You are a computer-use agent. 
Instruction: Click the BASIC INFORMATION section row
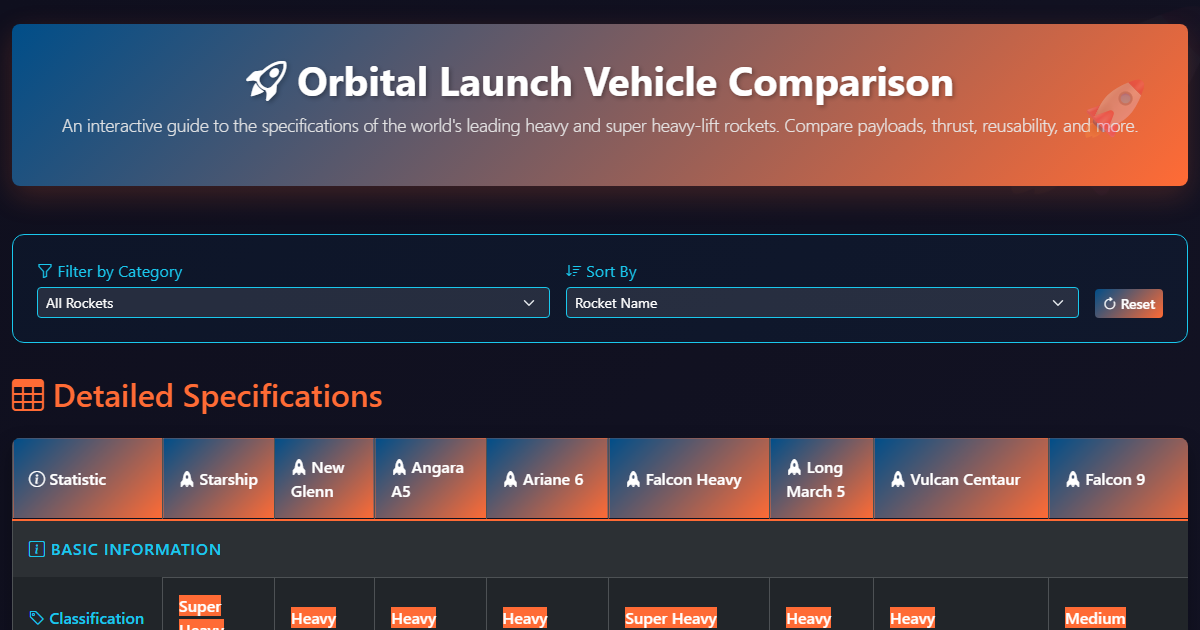pyautogui.click(x=600, y=549)
